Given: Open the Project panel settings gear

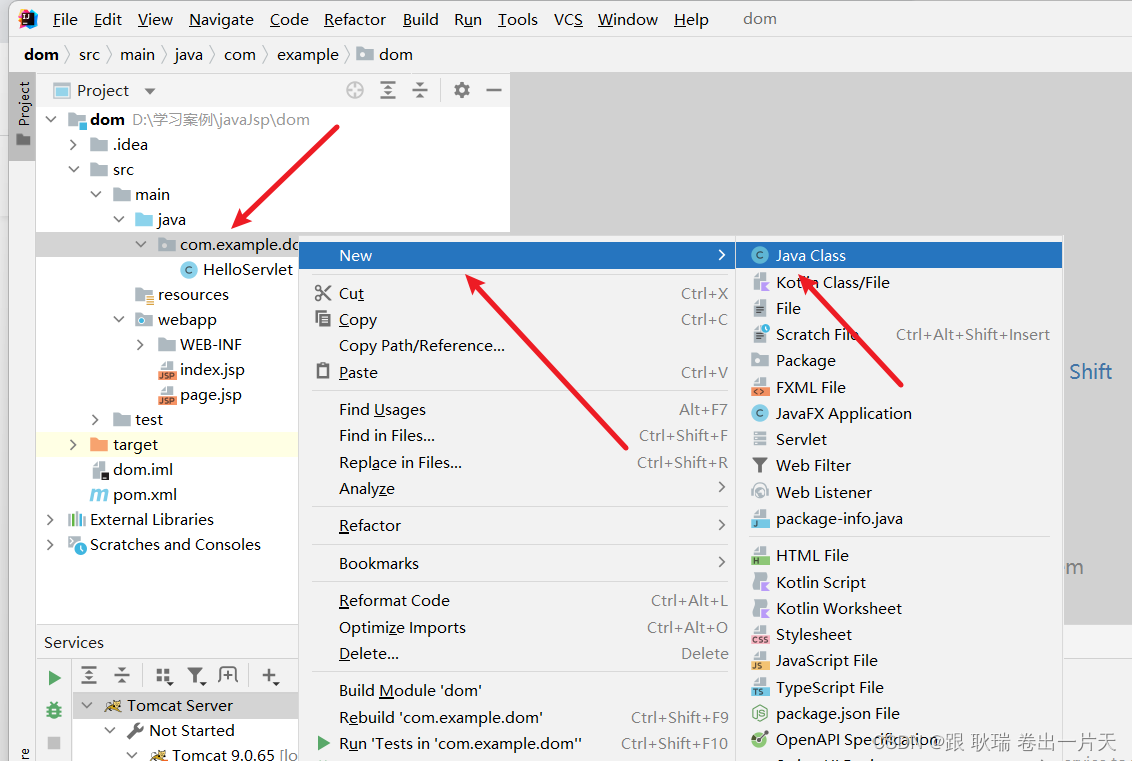Looking at the screenshot, I should click(x=461, y=90).
